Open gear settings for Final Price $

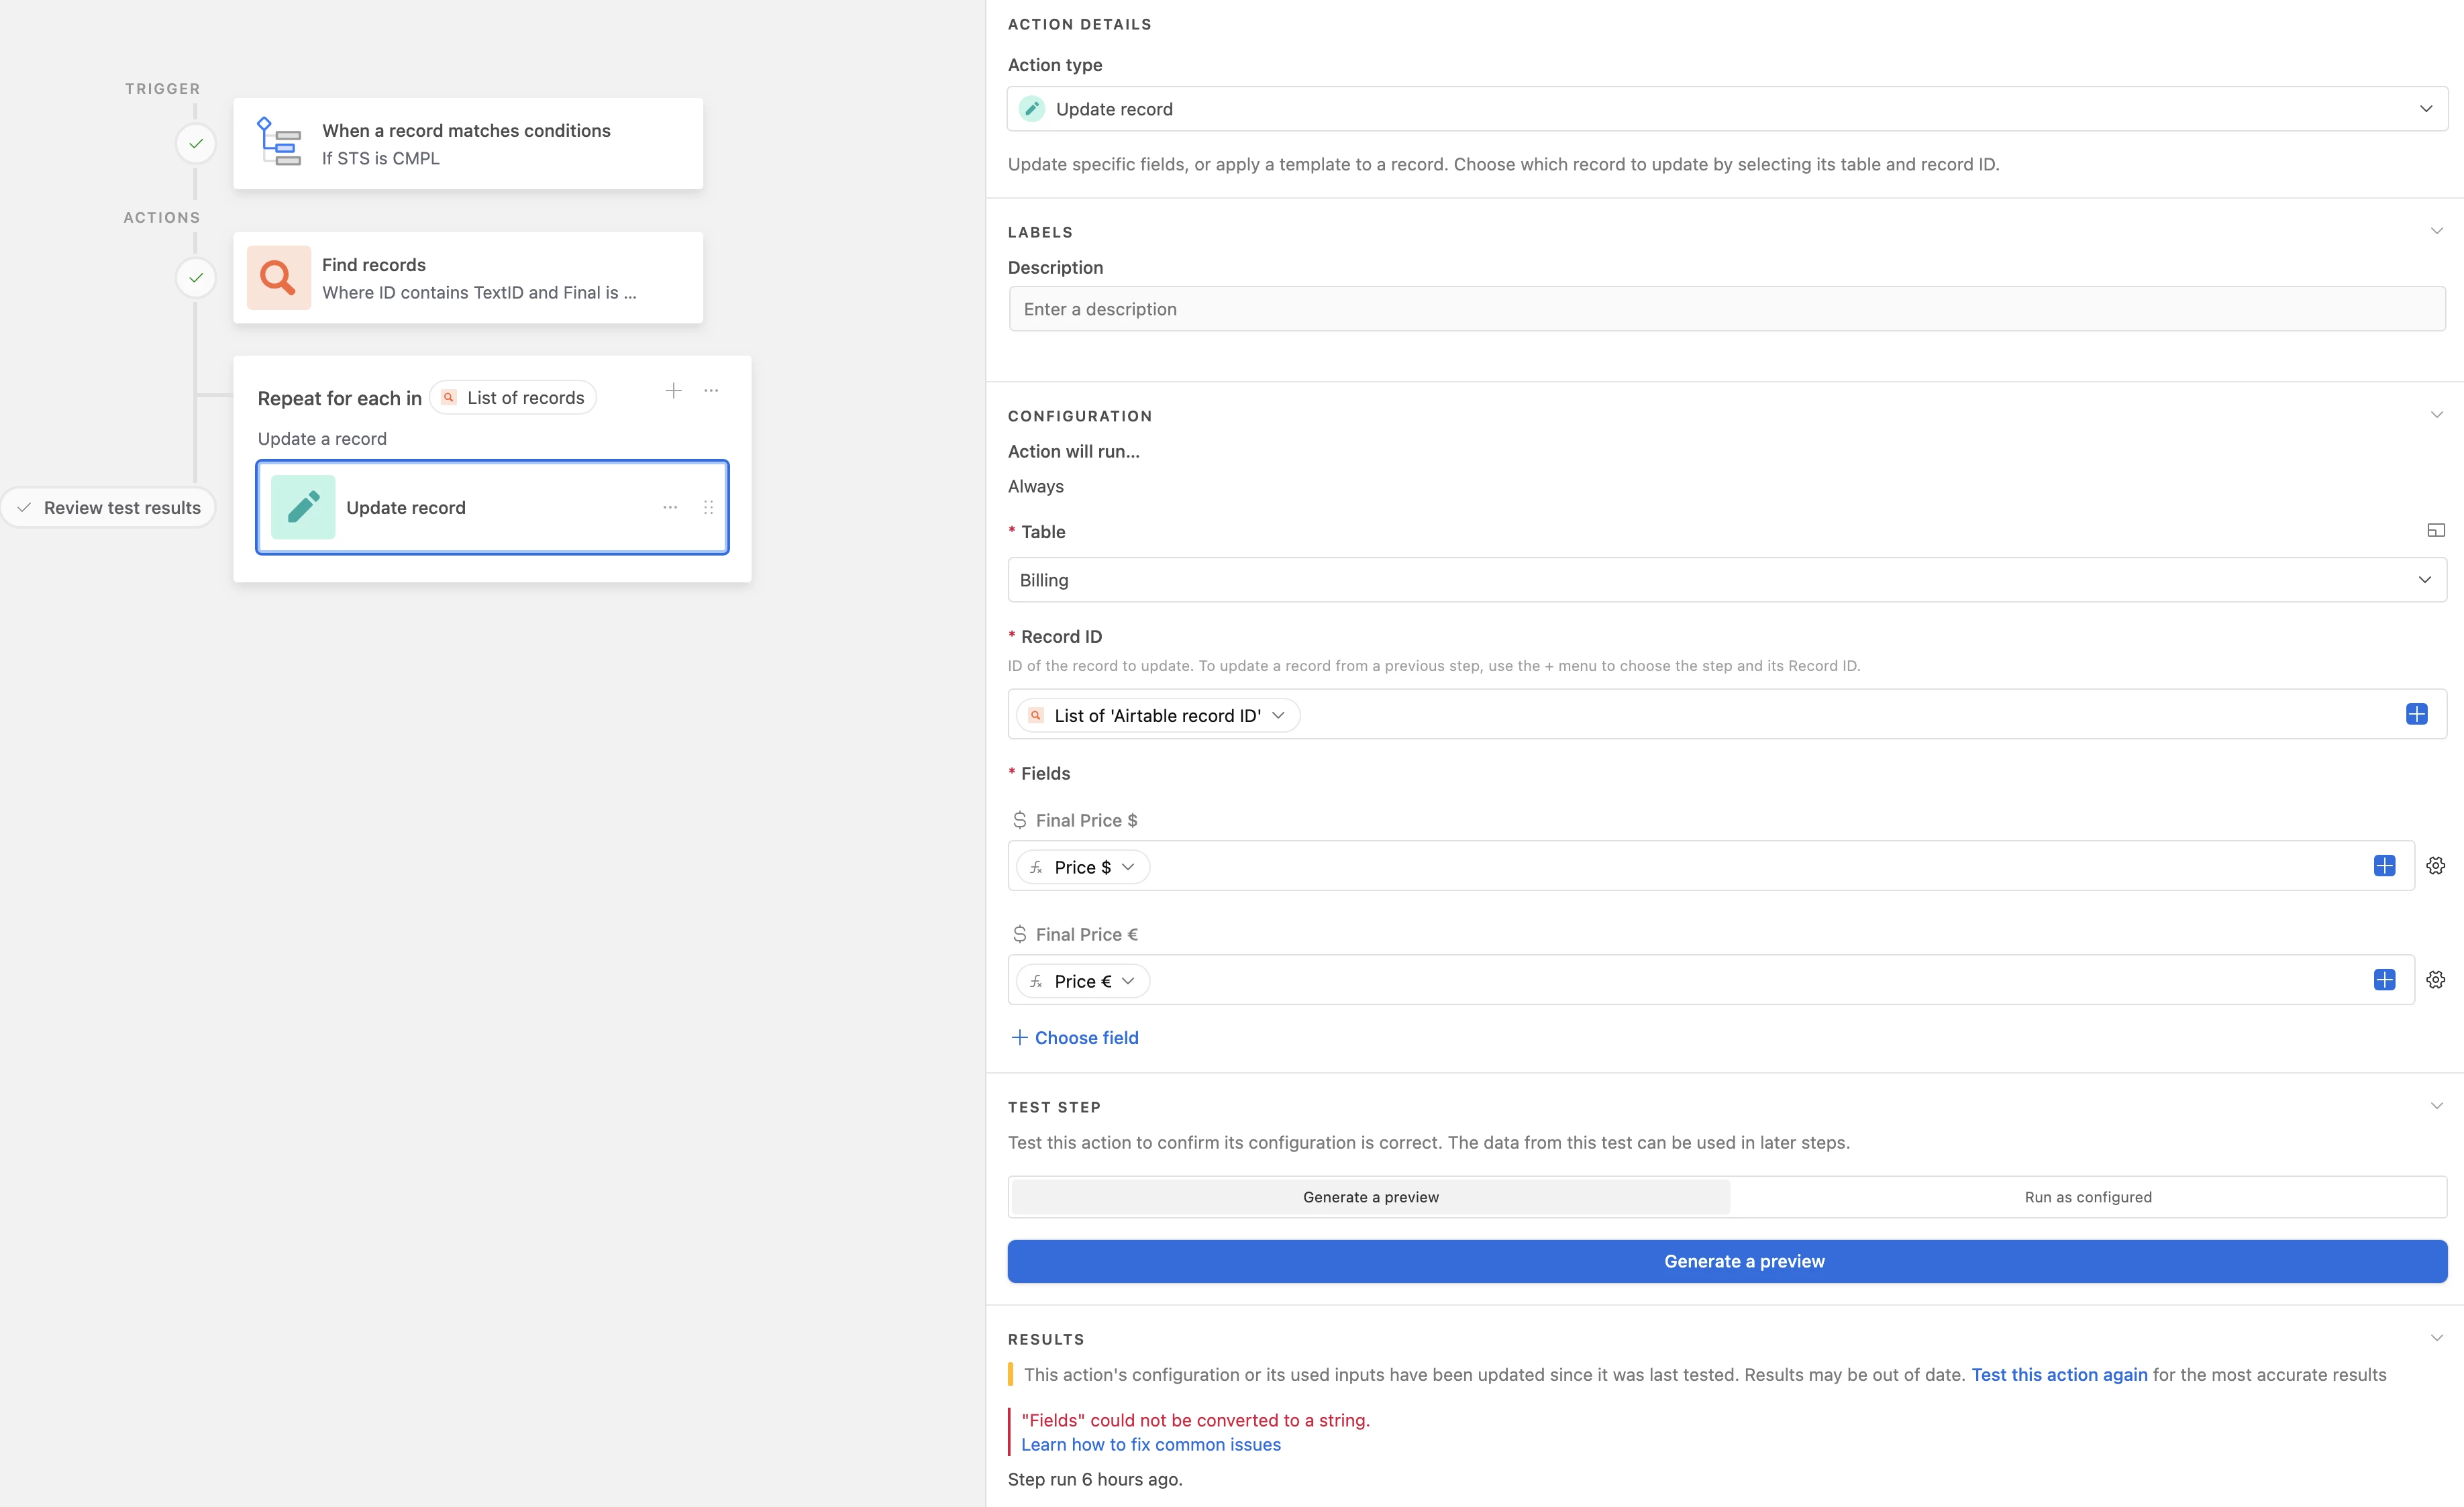[2436, 866]
